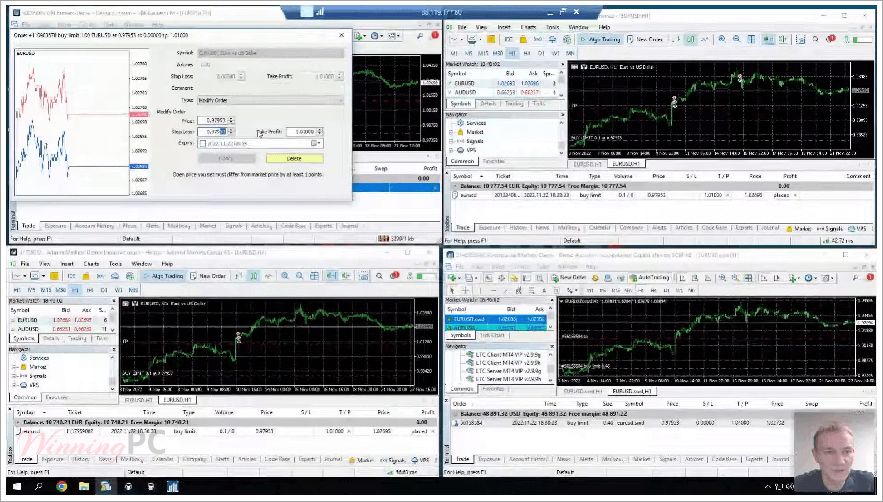Click the Stop Loss input field in Modify Order
This screenshot has height=502, width=883.
coord(213,132)
